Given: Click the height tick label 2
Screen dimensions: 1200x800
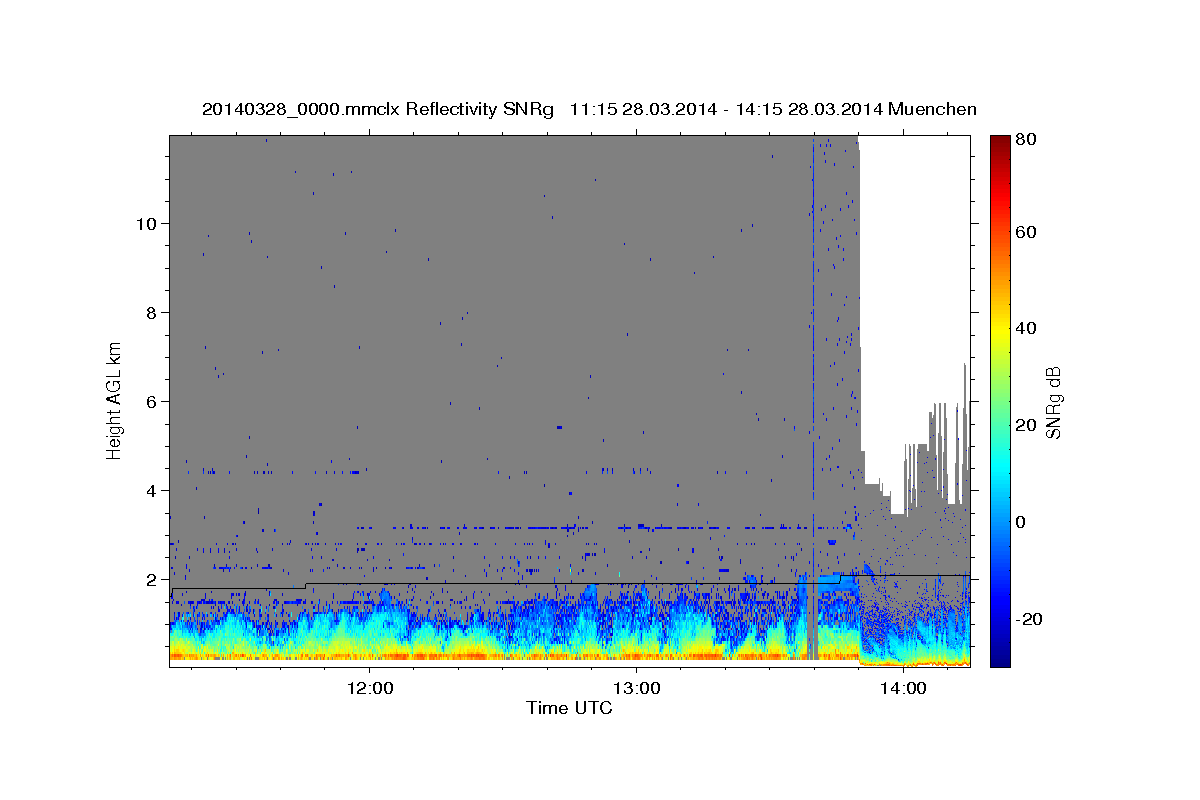Looking at the screenshot, I should (x=149, y=580).
